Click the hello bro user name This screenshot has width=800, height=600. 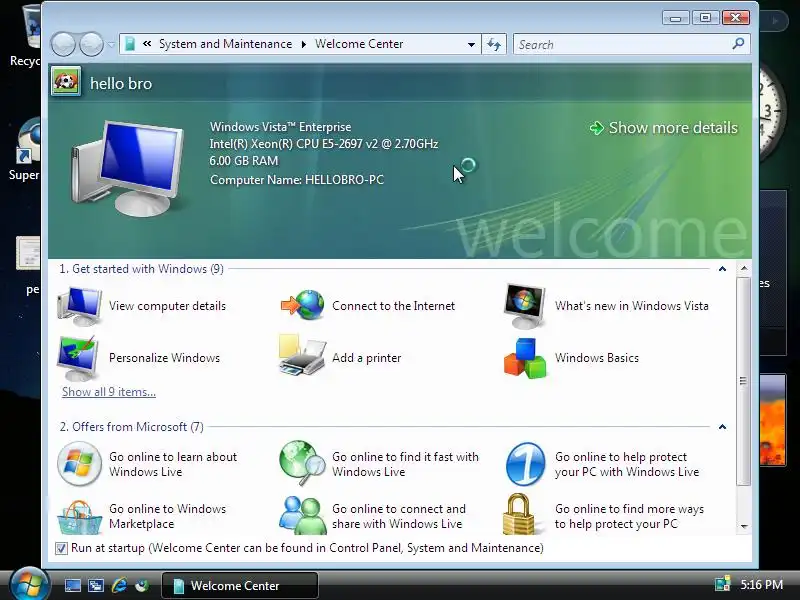point(121,84)
